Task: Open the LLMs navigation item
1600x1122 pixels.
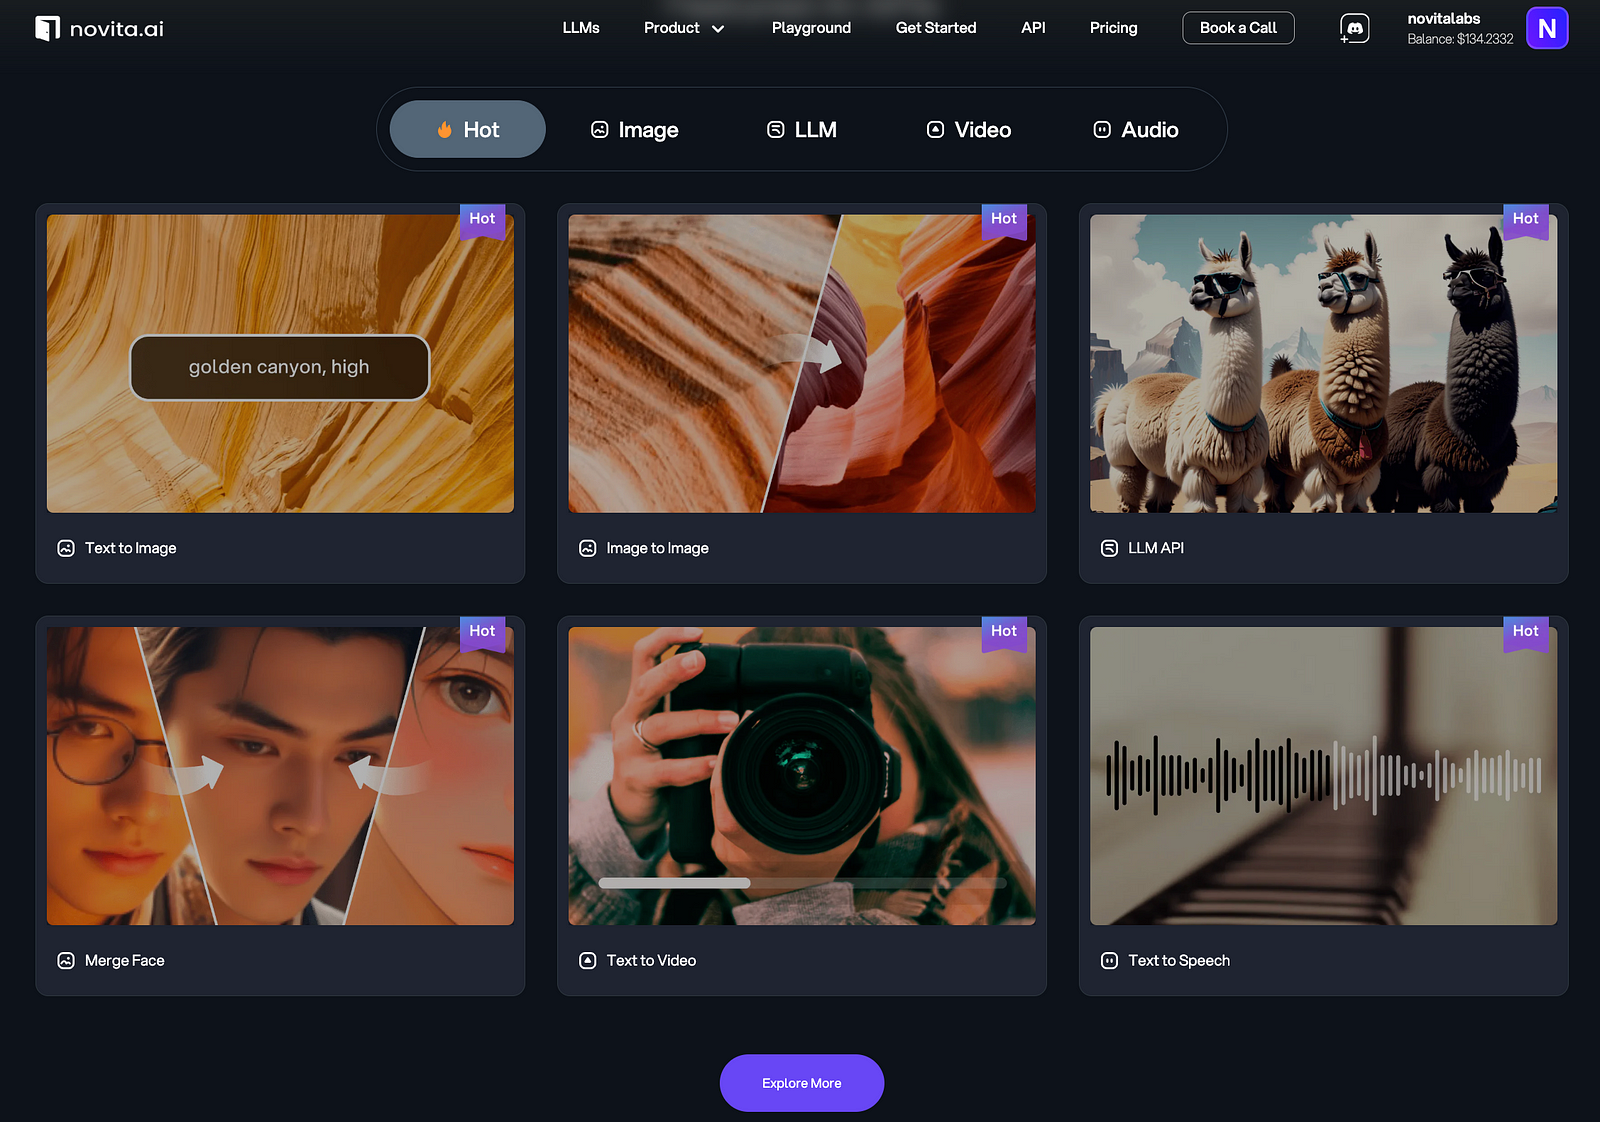Action: pyautogui.click(x=581, y=28)
